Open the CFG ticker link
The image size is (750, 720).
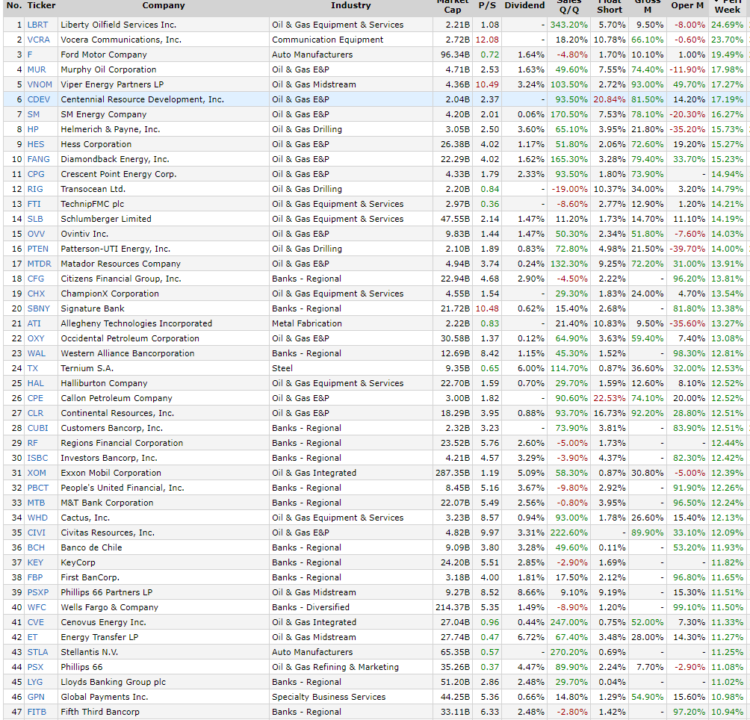pos(35,278)
